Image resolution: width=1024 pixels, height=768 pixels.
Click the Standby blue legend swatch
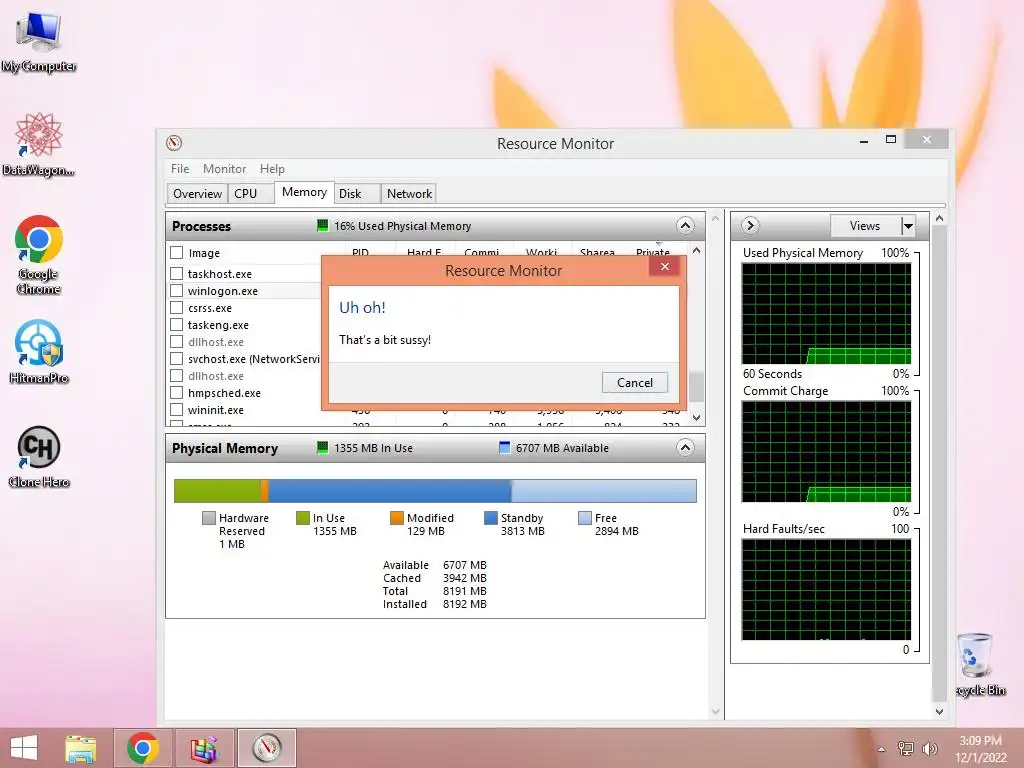point(490,518)
